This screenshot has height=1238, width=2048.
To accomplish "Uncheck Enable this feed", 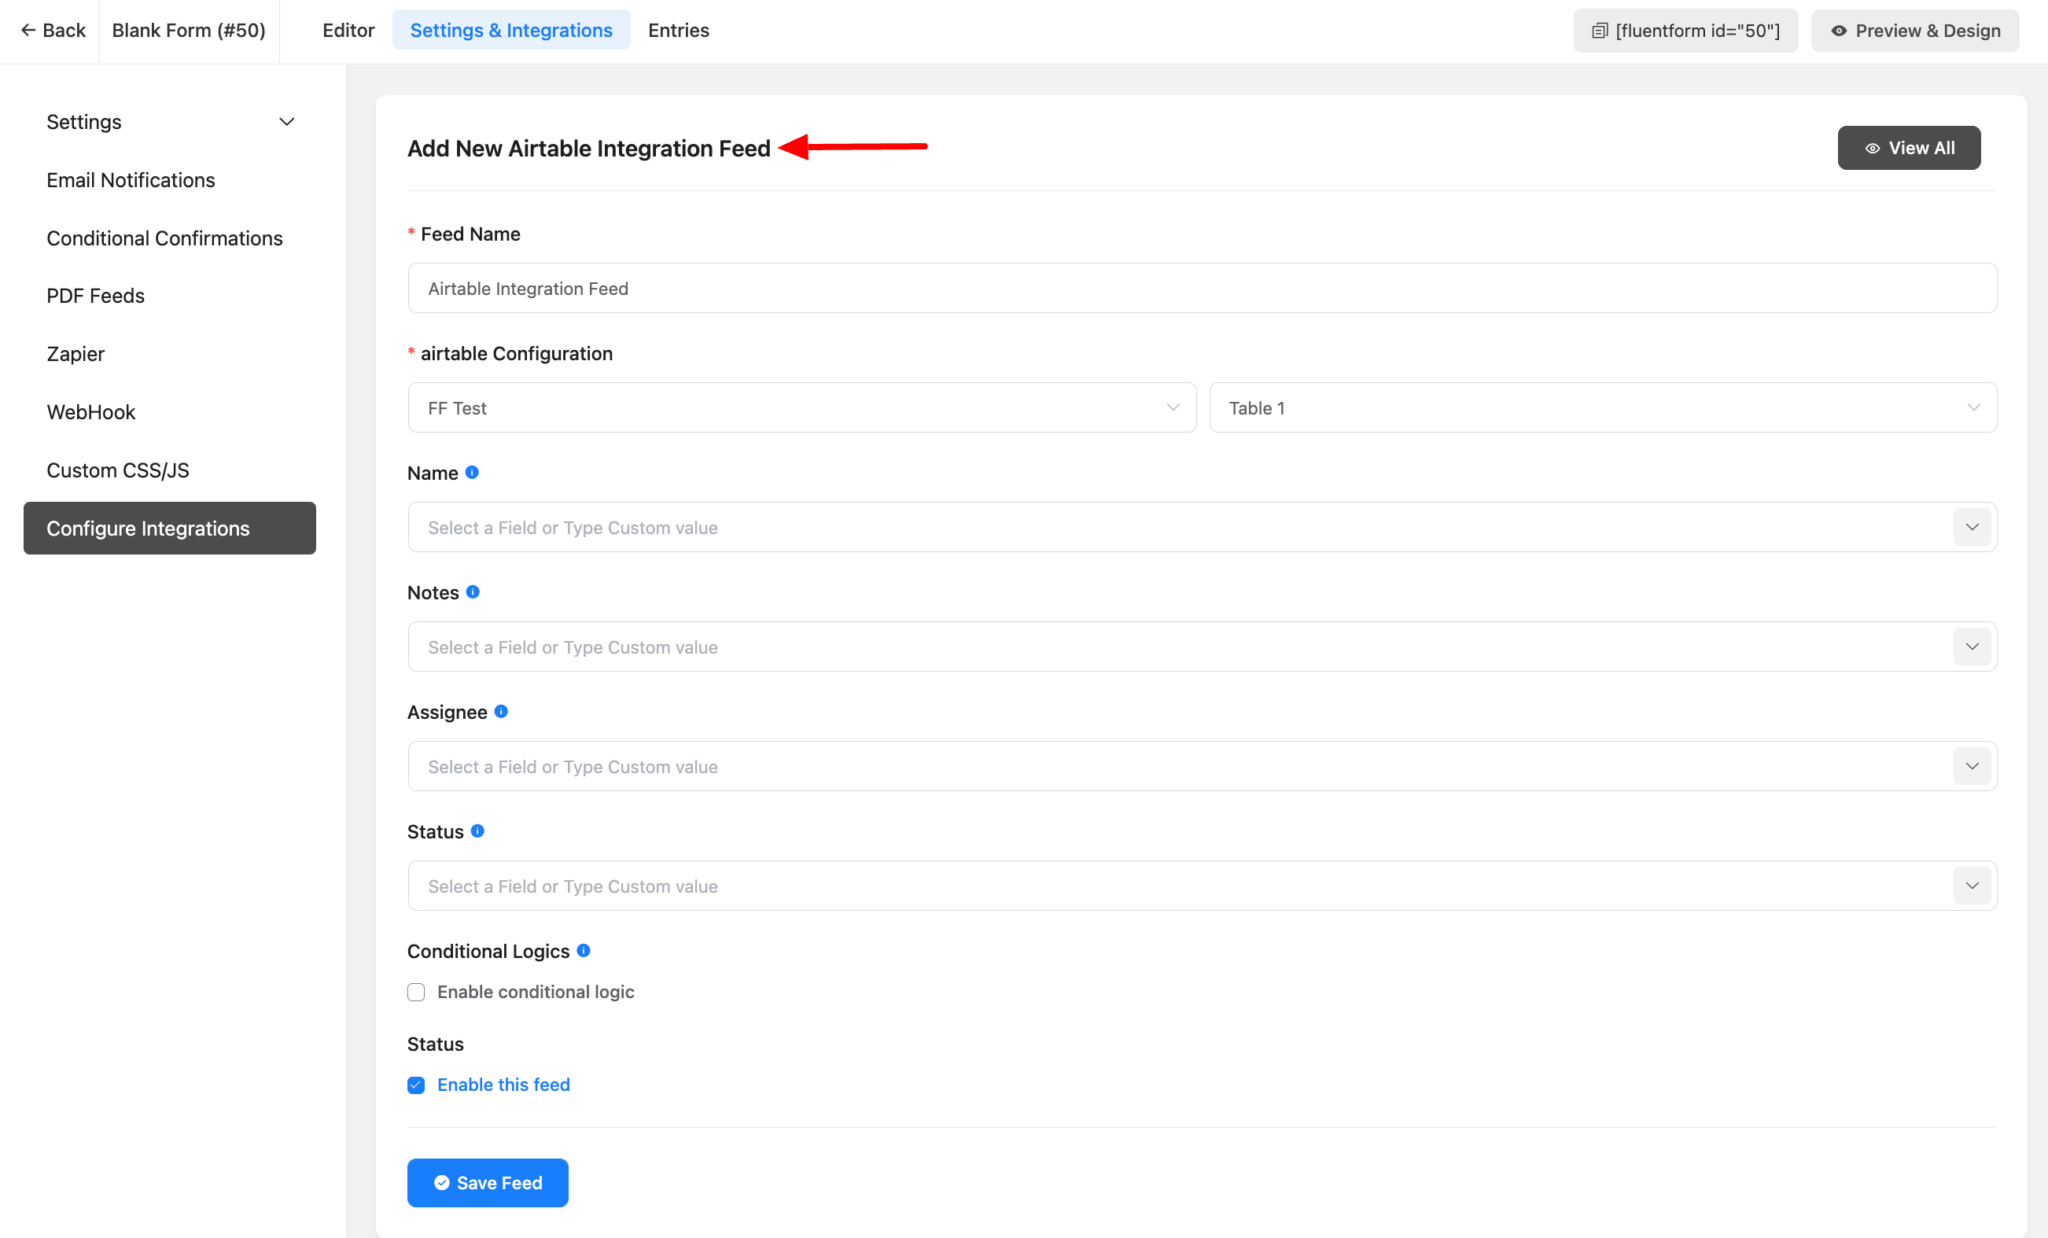I will (415, 1084).
